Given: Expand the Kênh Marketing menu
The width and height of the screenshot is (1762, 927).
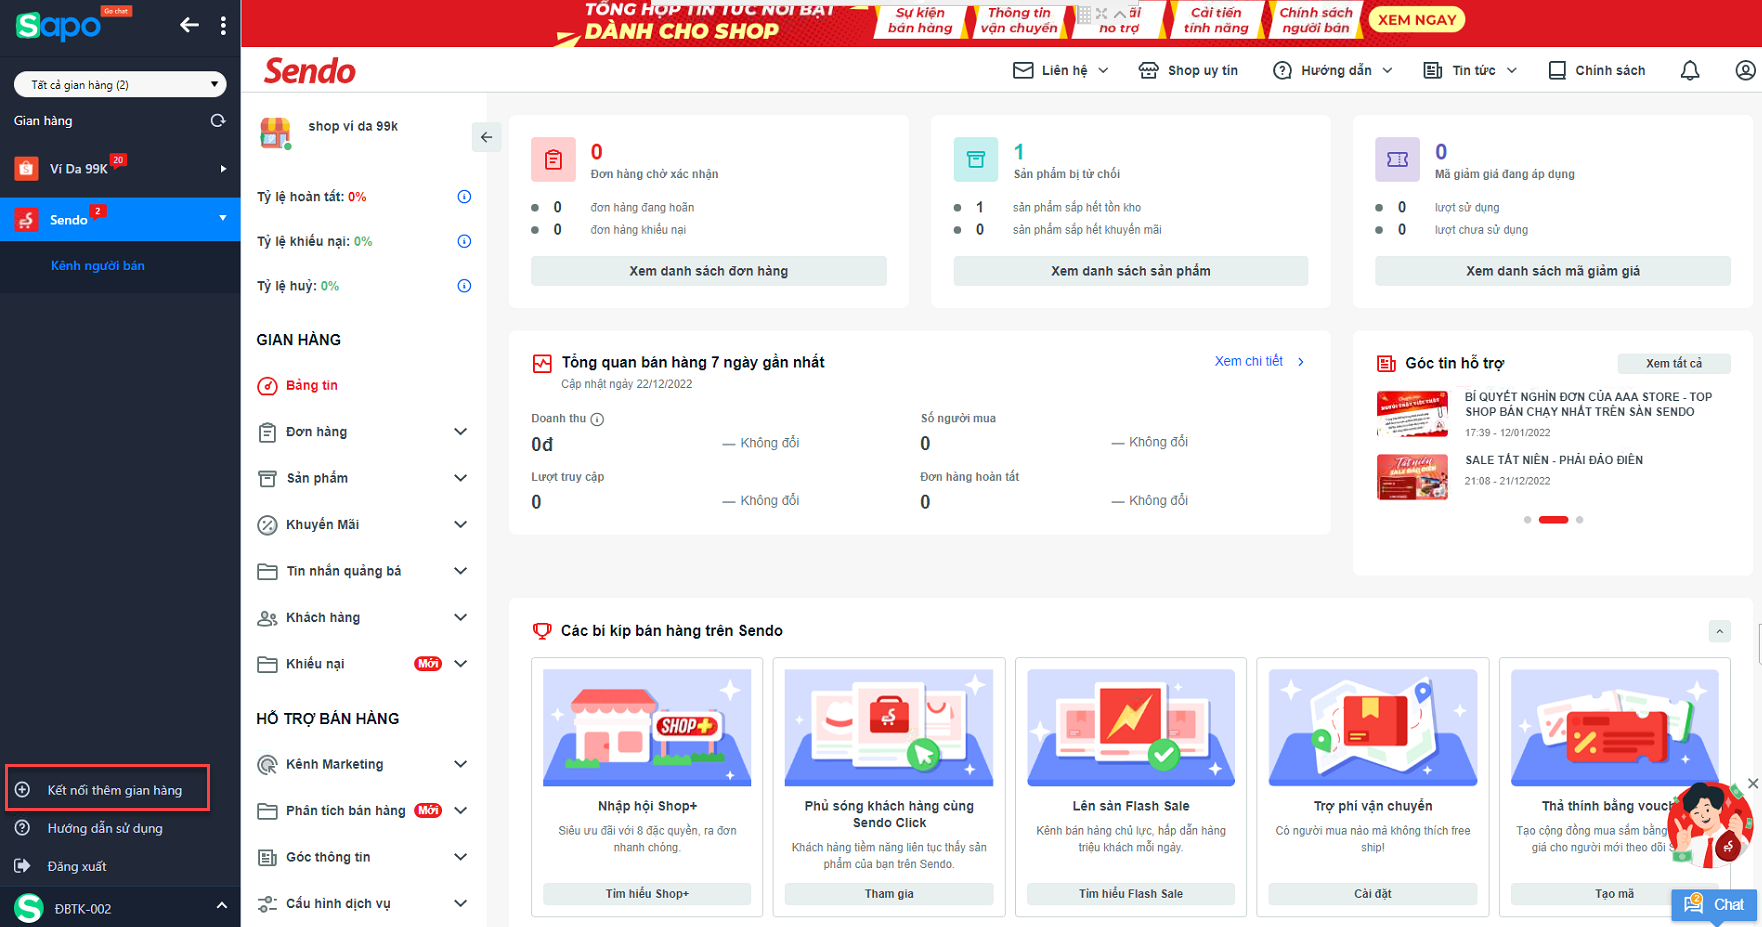Looking at the screenshot, I should click(460, 764).
